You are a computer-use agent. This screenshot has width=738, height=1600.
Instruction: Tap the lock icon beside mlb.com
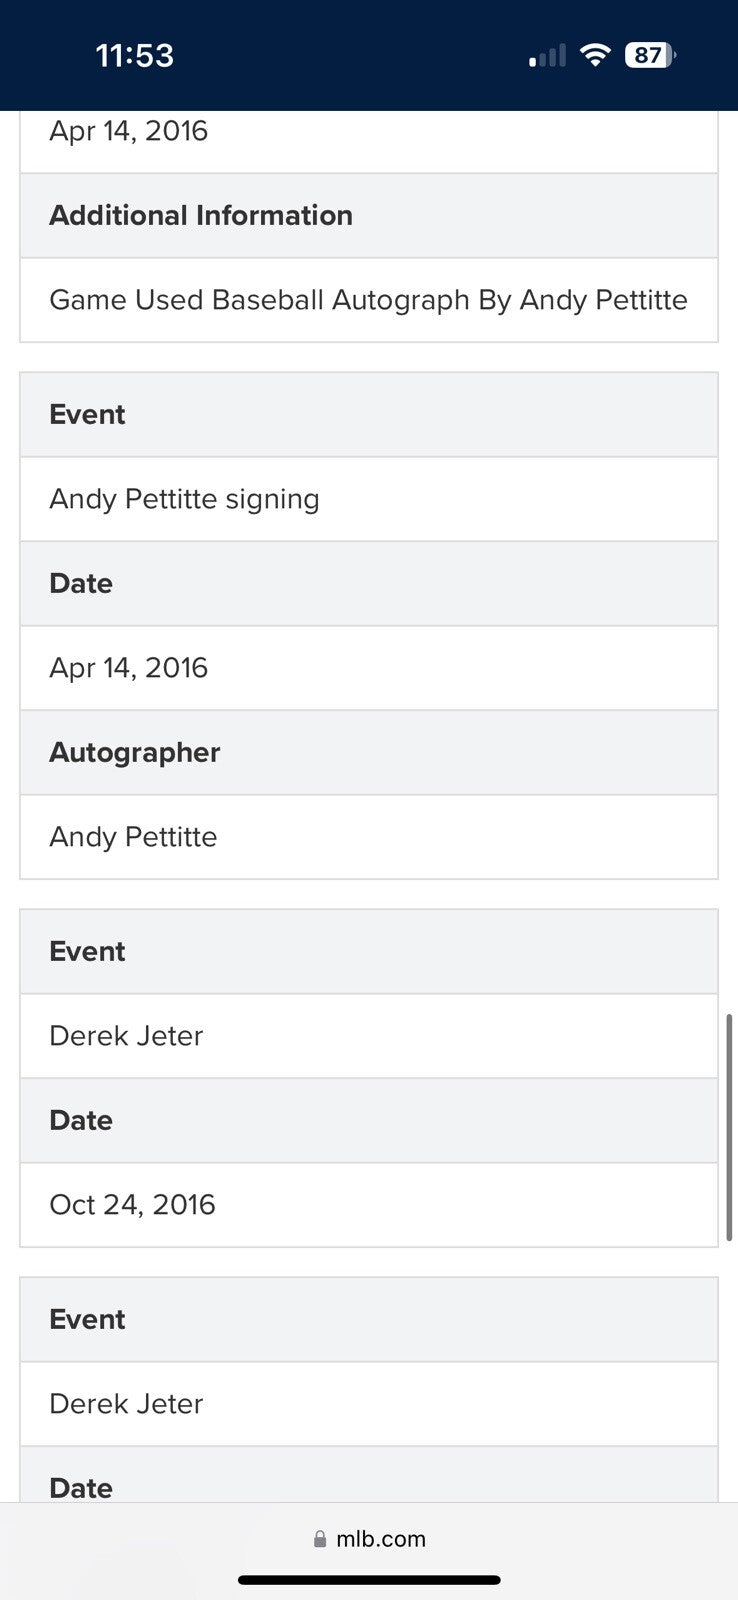320,1539
